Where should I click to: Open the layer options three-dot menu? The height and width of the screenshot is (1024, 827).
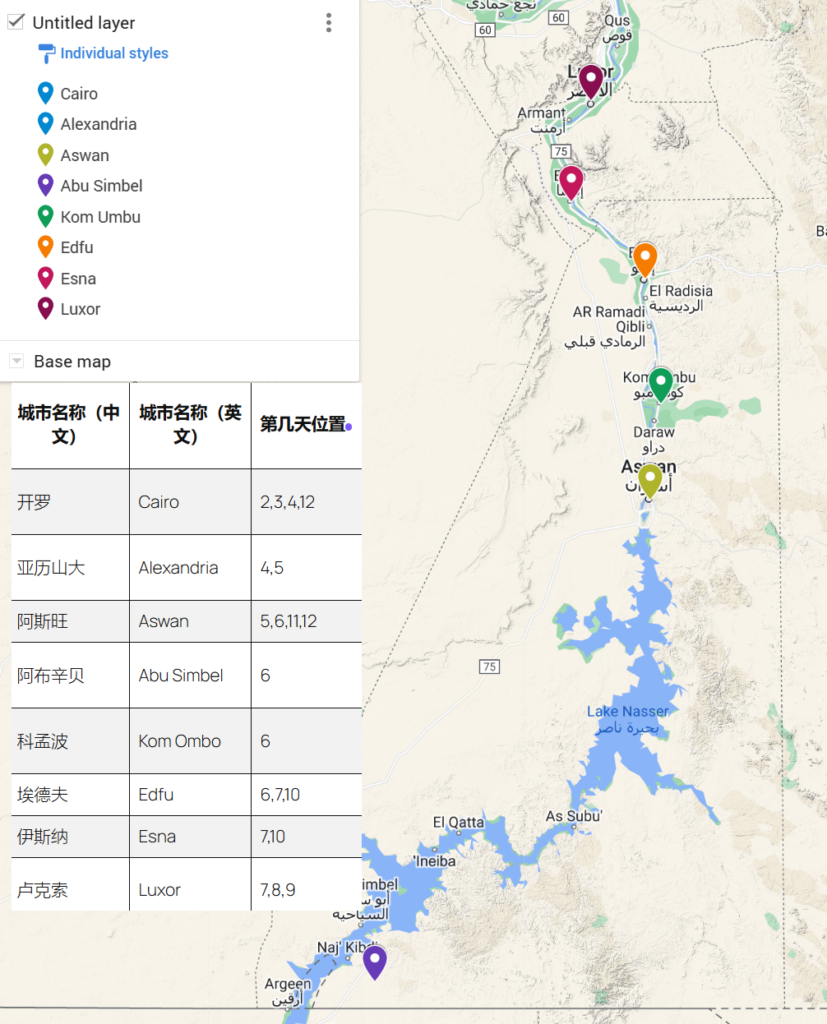click(328, 23)
